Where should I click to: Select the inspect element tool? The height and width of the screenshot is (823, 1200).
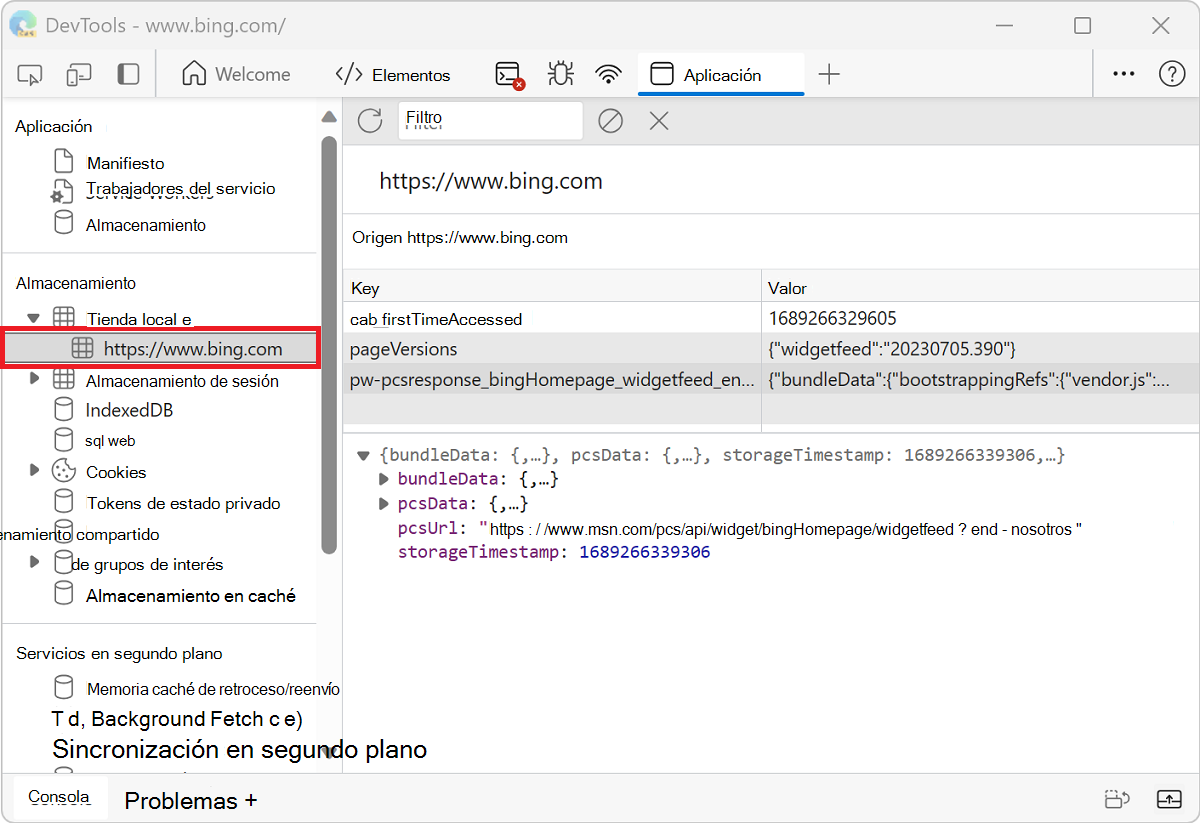pyautogui.click(x=29, y=73)
